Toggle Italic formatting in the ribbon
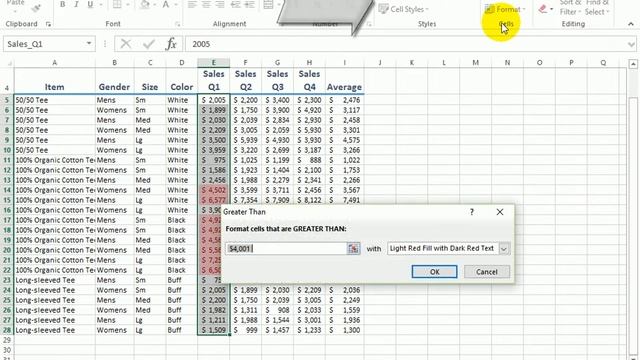Image resolution: width=640 pixels, height=360 pixels. point(76,4)
